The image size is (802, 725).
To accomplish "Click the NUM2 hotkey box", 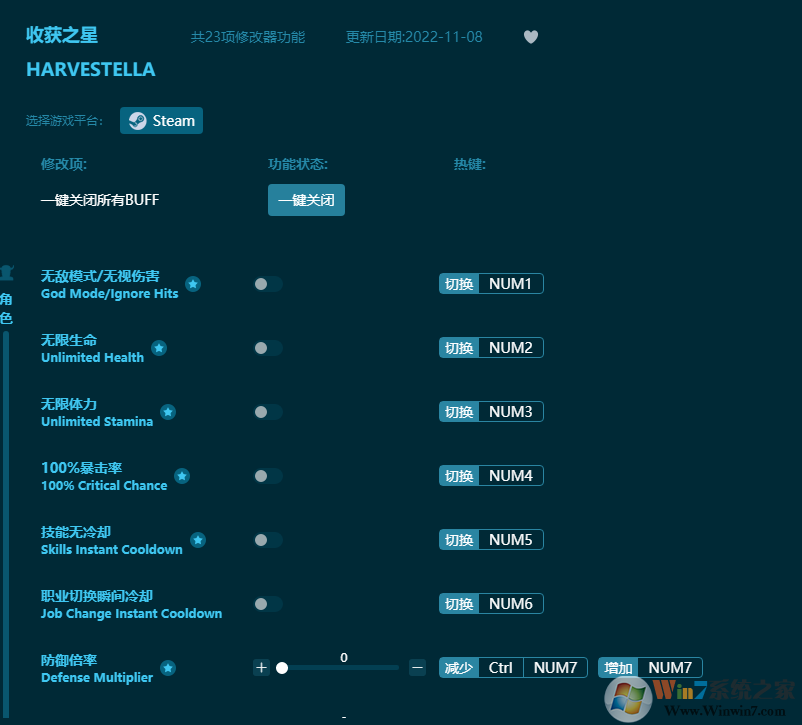I will coord(510,347).
